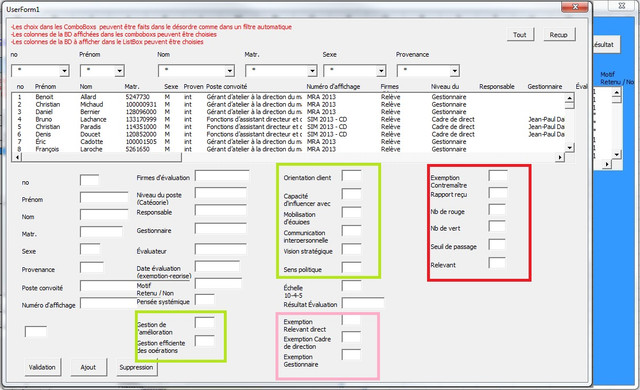Click the Responsable input field
Image resolution: width=640 pixels, height=390 pixels.
(x=221, y=210)
